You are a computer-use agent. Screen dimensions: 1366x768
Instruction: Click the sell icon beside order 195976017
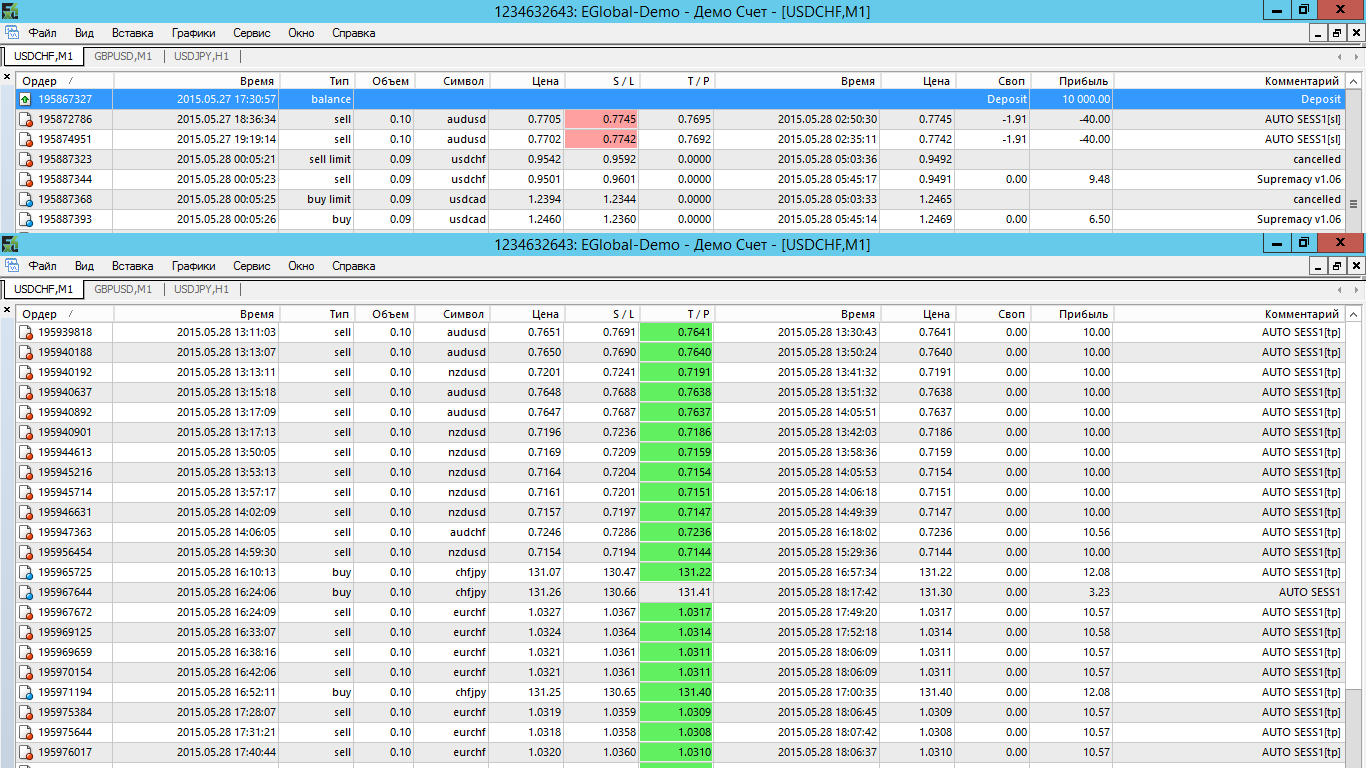26,752
